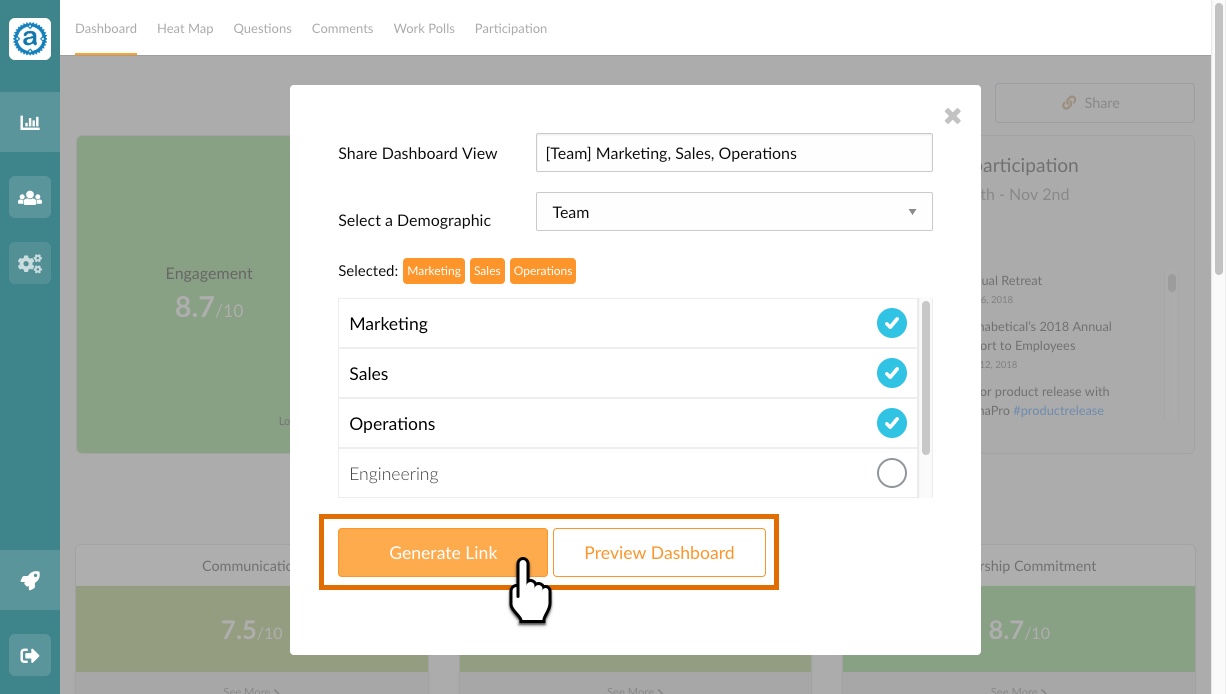The width and height of the screenshot is (1226, 694).
Task: Remove the Operations selected tag
Action: pyautogui.click(x=543, y=271)
